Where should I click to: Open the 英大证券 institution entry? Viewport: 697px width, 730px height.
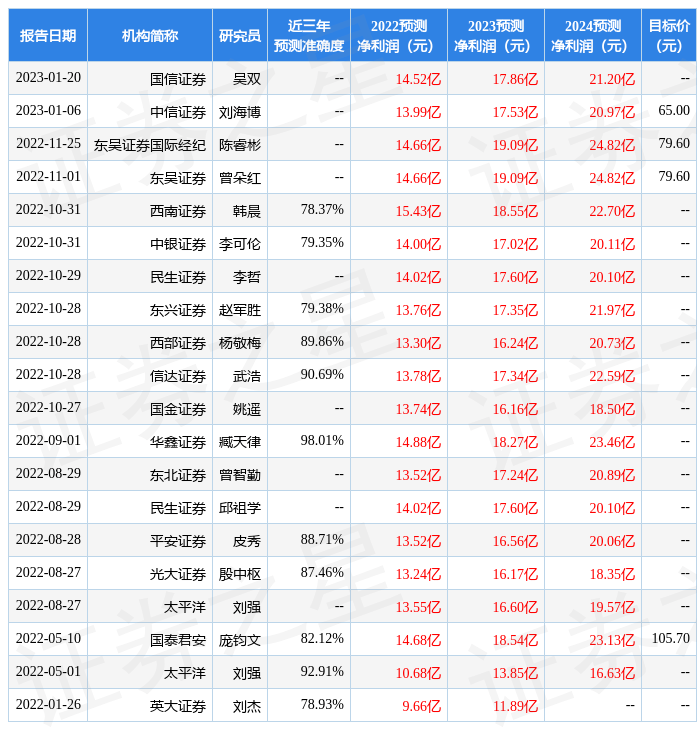click(178, 706)
